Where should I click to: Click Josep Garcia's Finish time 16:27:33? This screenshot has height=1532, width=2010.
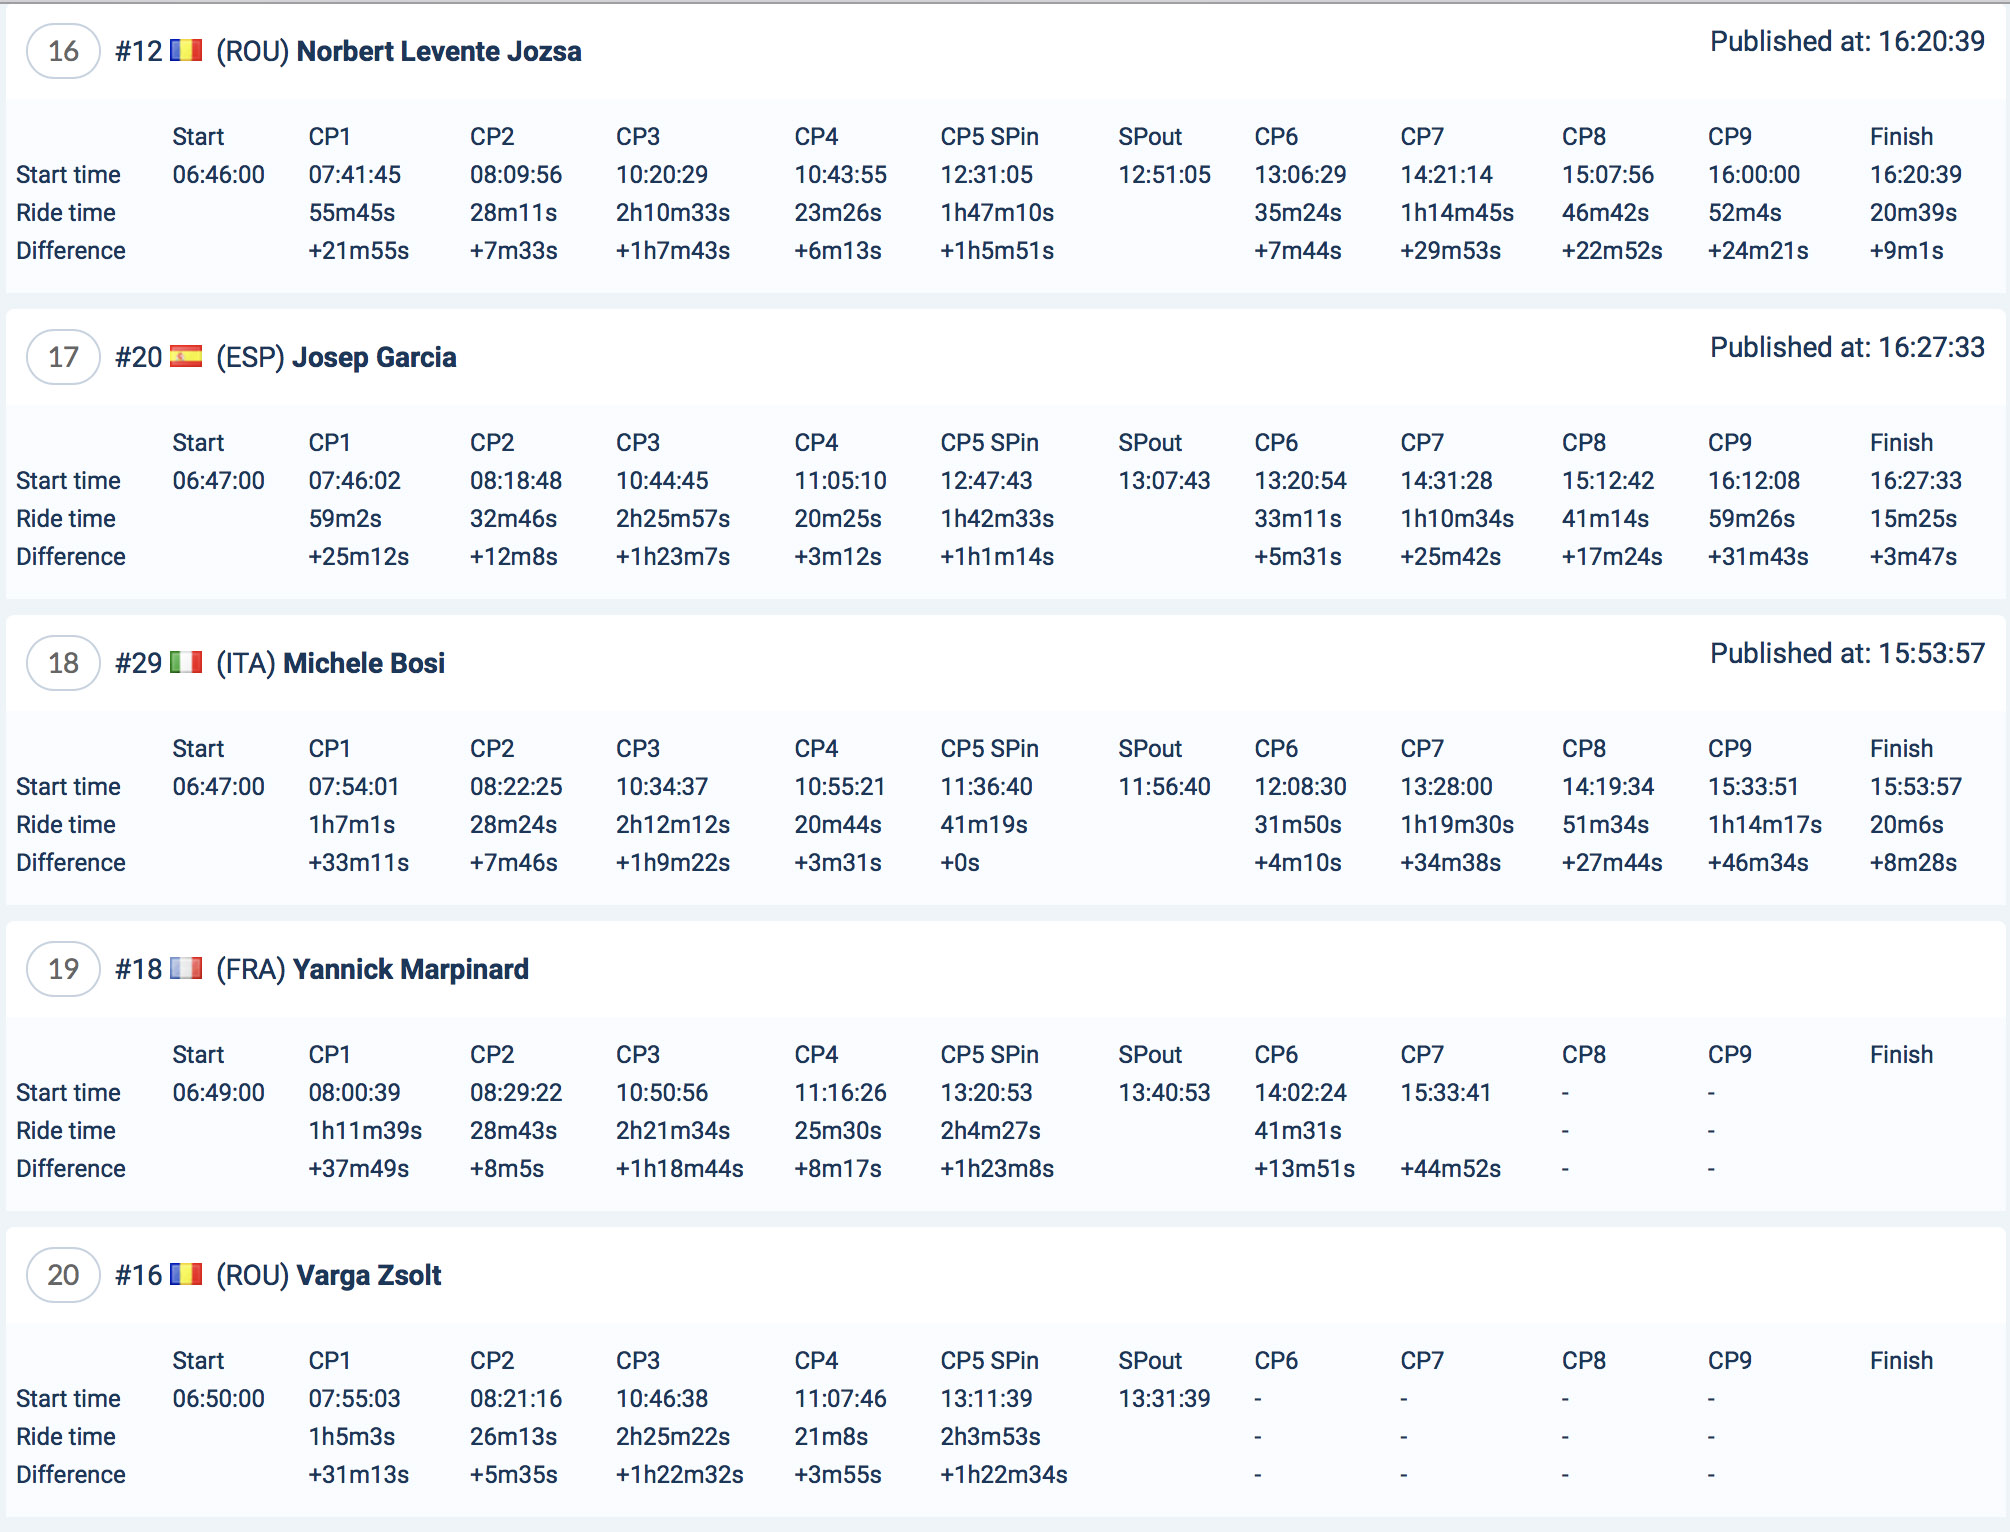coord(1915,481)
